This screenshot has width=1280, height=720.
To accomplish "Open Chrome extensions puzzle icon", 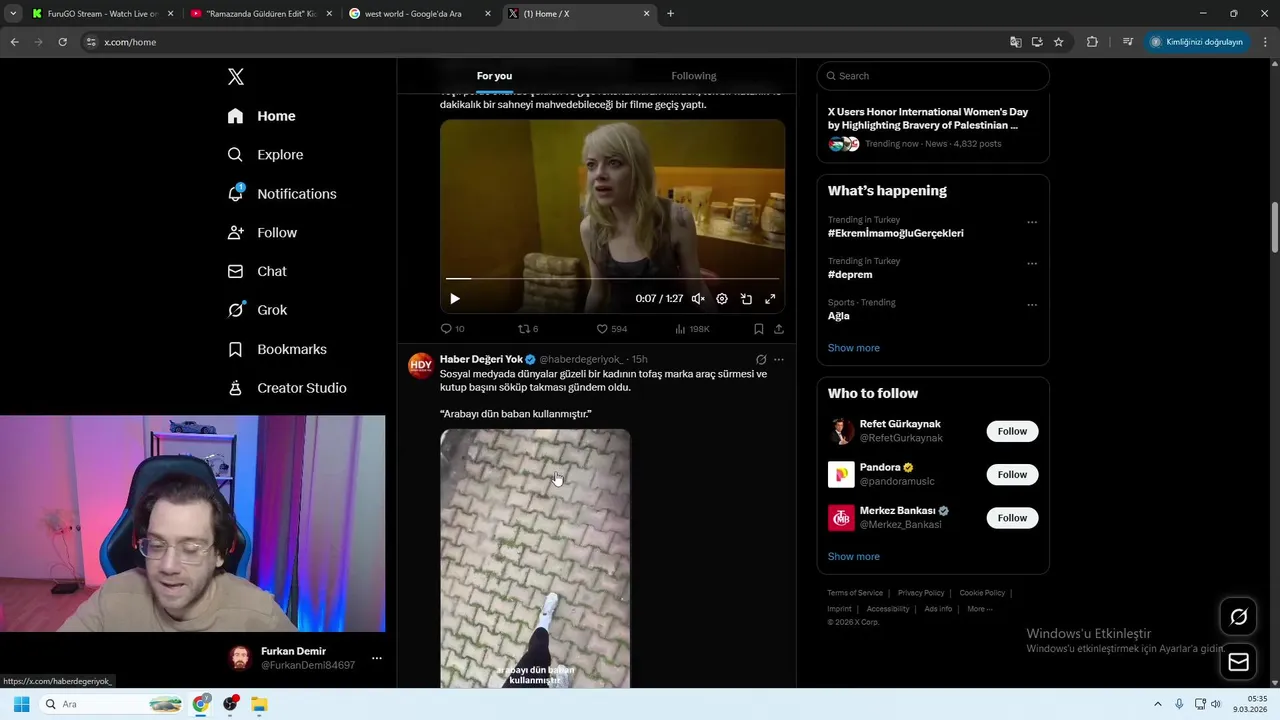I will click(1092, 42).
